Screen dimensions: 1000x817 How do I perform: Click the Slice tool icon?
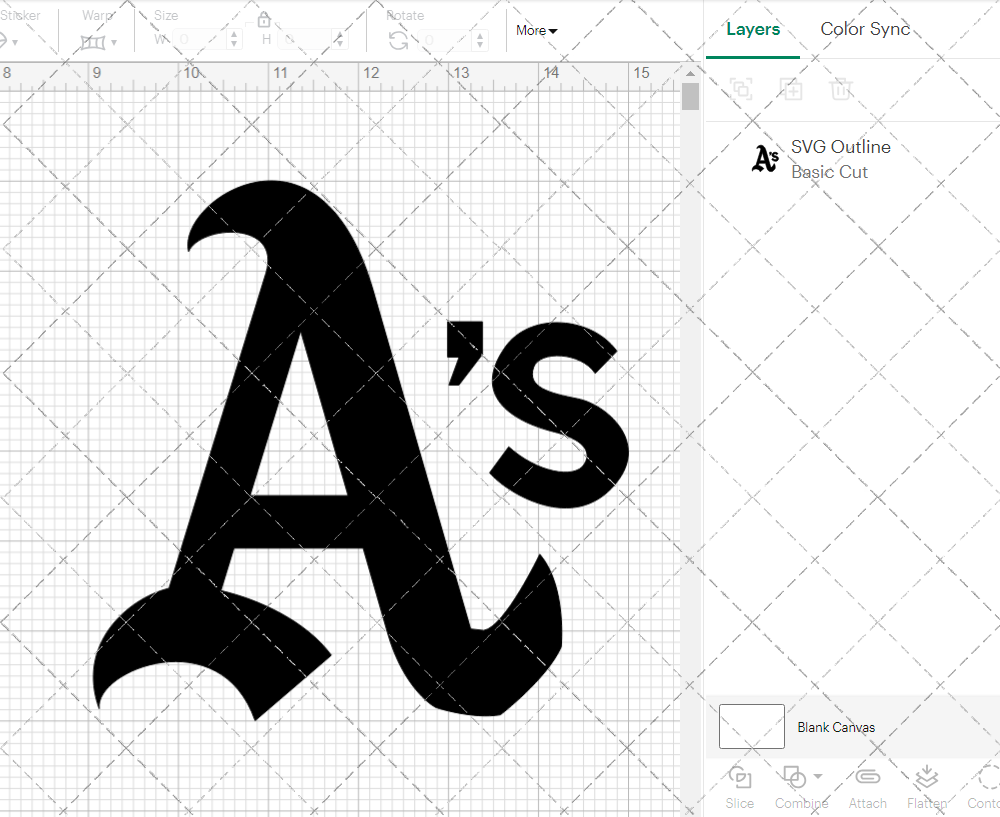pyautogui.click(x=740, y=777)
